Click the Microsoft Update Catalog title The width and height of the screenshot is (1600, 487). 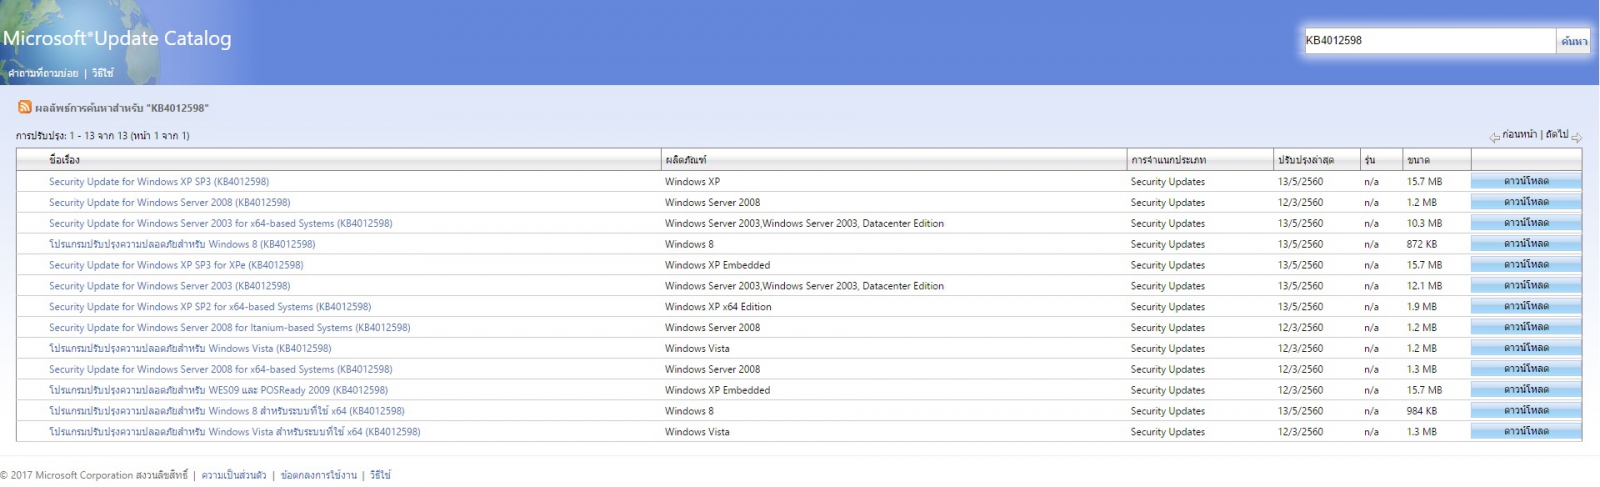click(117, 38)
